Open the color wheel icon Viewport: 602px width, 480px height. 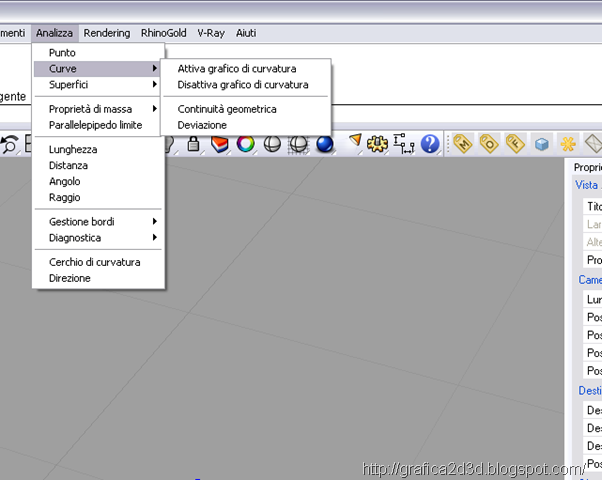(x=245, y=144)
